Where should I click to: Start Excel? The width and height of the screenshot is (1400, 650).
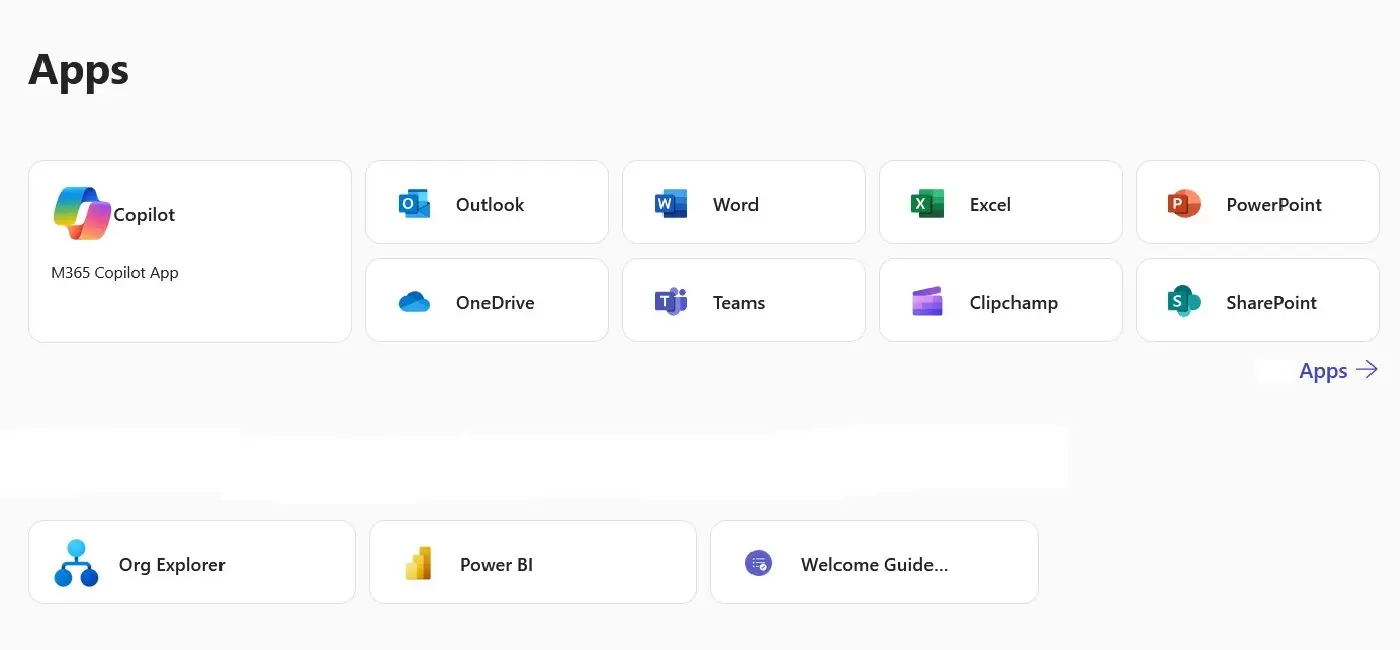click(x=1000, y=202)
